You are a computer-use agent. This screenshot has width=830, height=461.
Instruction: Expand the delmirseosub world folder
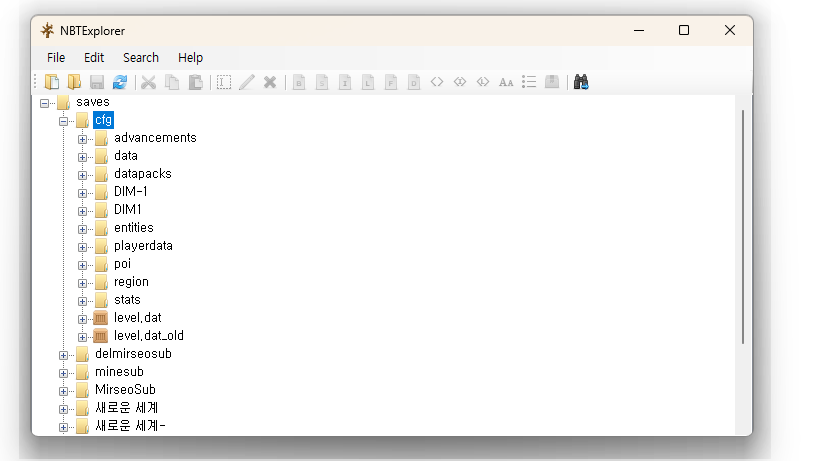point(64,355)
